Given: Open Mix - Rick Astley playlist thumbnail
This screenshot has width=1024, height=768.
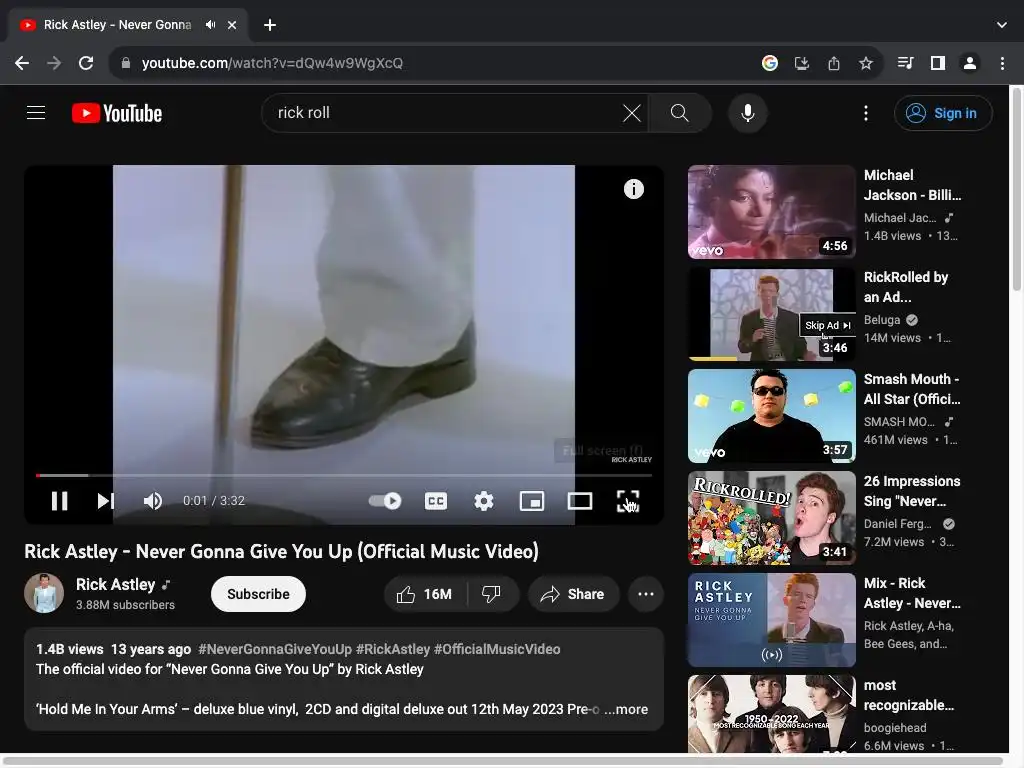Looking at the screenshot, I should click(x=772, y=620).
